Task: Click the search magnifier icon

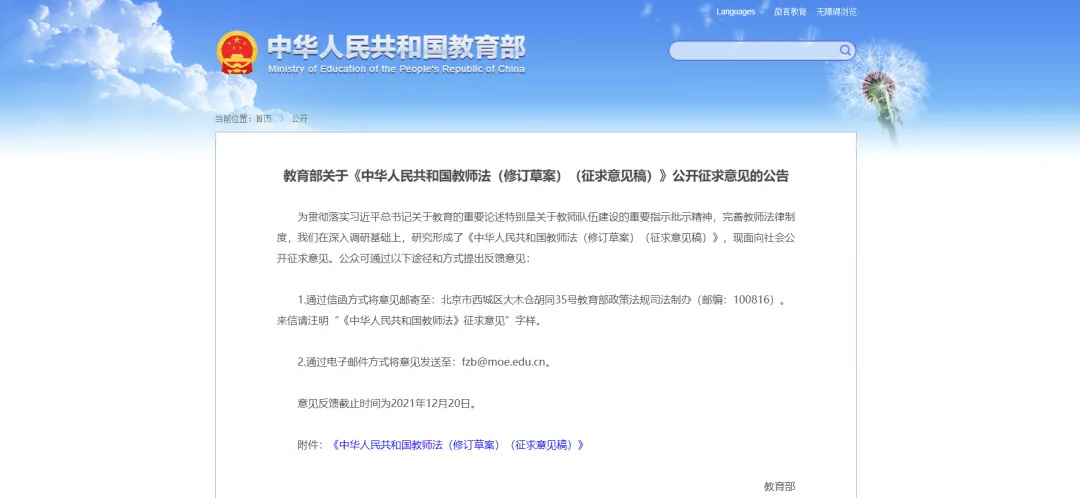Action: (x=844, y=50)
